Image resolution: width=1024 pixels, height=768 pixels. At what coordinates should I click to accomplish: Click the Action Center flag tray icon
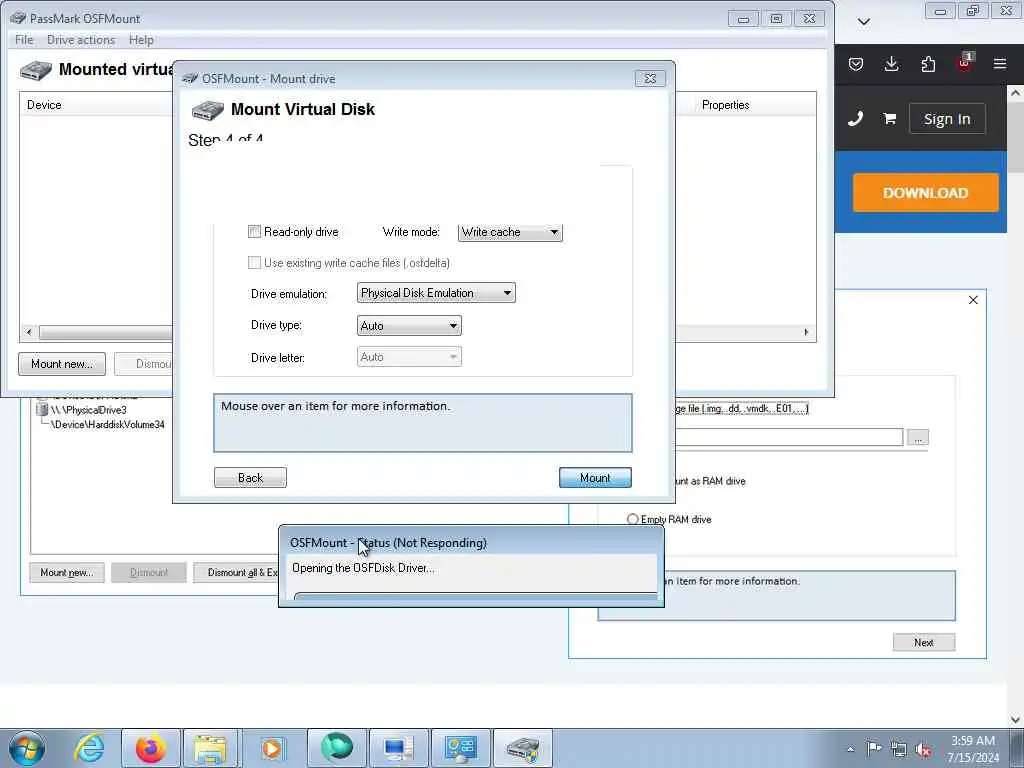[874, 749]
